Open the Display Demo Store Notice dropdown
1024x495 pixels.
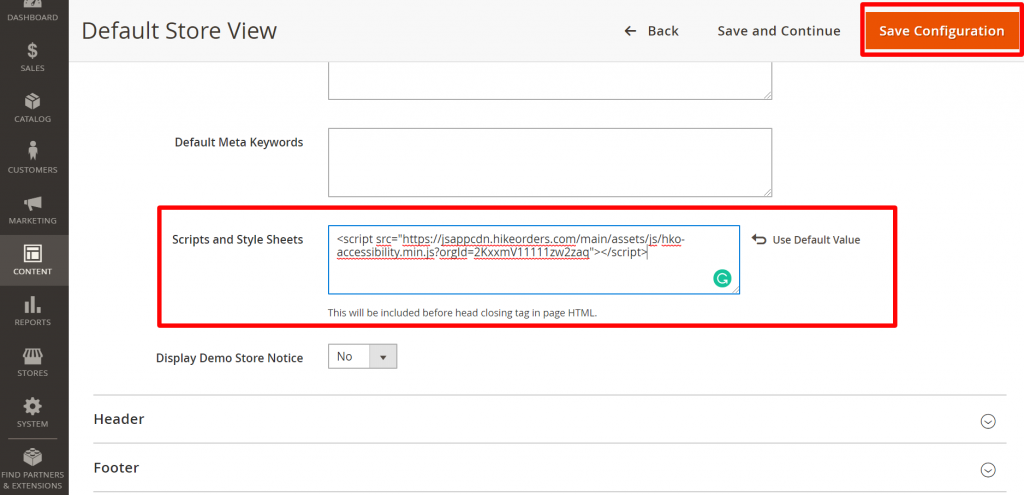coord(362,357)
